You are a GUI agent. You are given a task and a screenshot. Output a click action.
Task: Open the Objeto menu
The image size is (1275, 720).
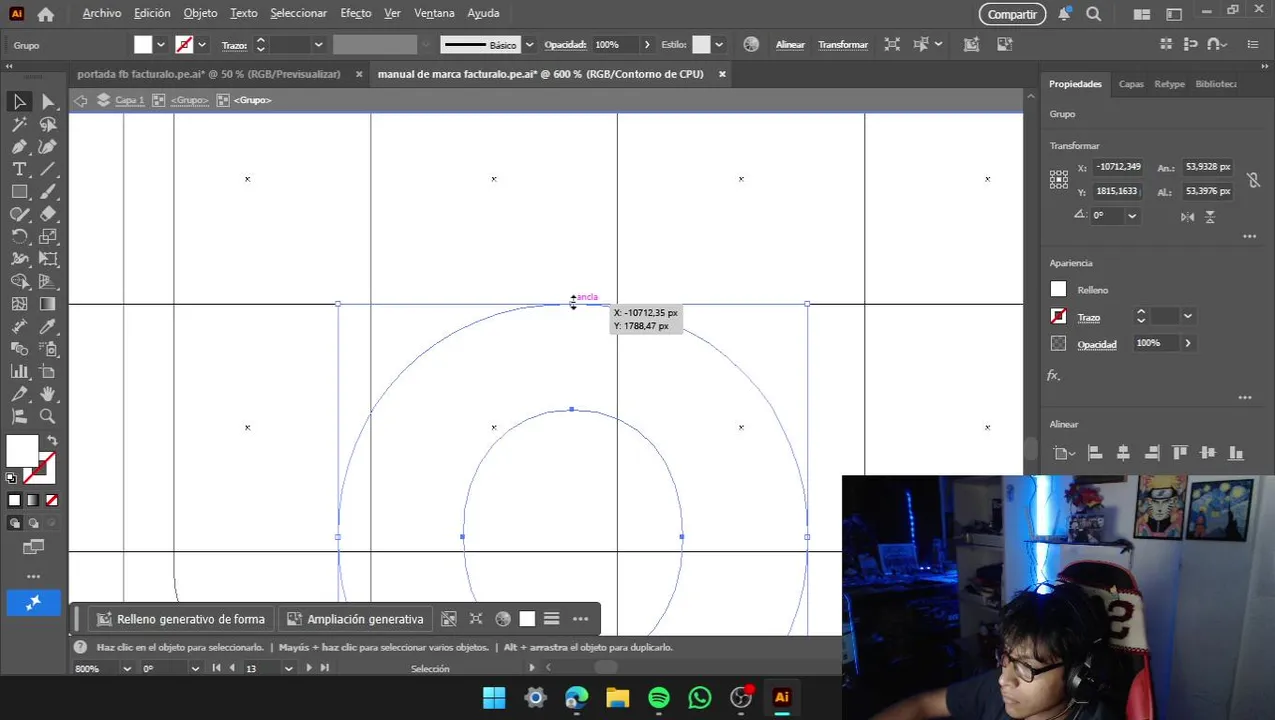[x=200, y=13]
